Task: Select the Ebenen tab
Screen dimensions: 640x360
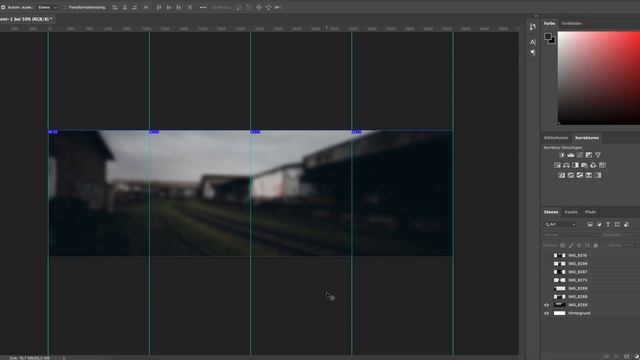Action: point(551,212)
